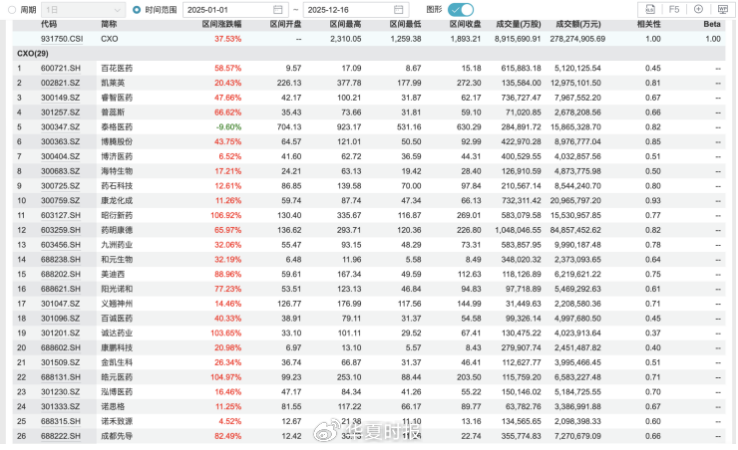Select the 时间范围 radio button

[136, 10]
